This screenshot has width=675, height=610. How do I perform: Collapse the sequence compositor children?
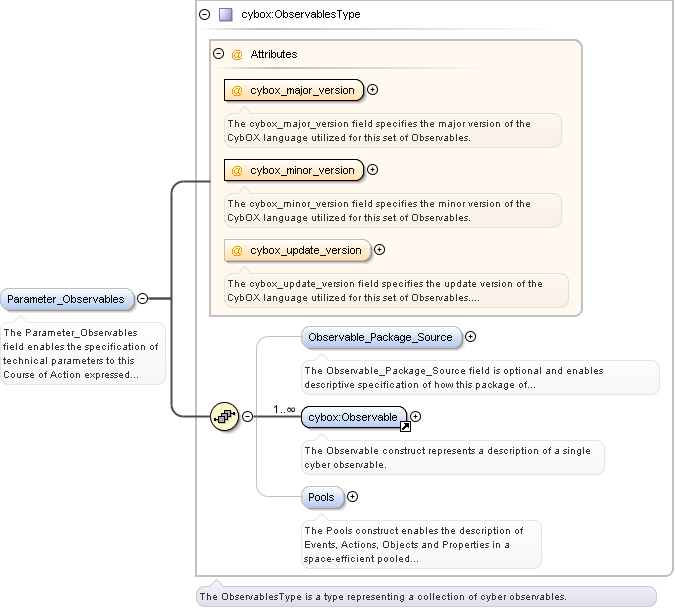coord(247,416)
